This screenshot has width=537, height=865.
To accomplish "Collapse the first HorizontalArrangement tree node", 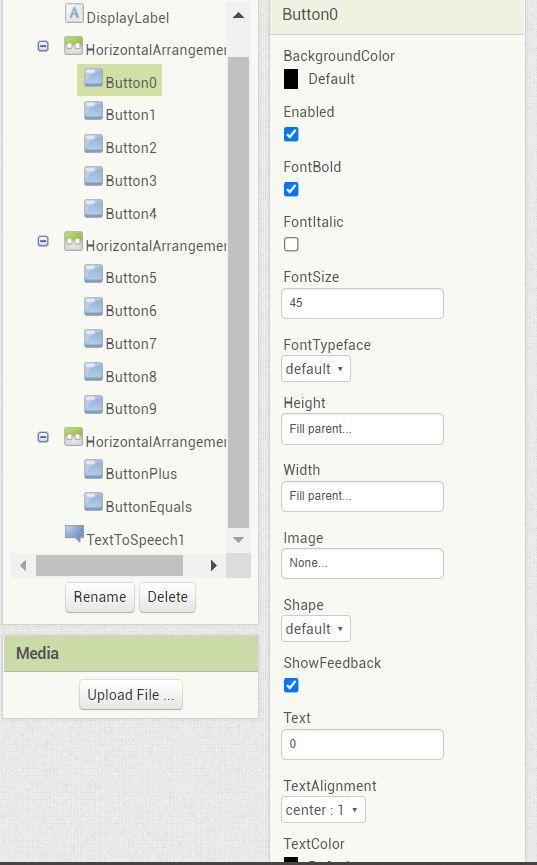I will point(43,46).
